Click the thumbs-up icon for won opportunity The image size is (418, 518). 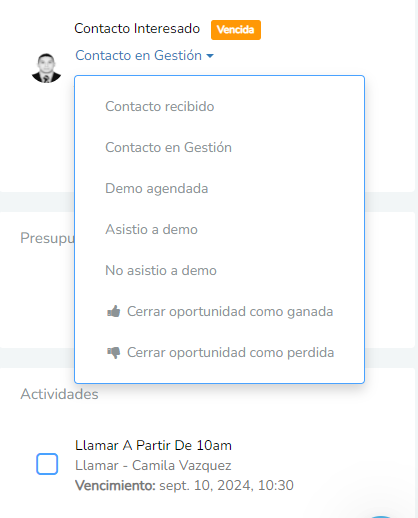[x=113, y=311]
